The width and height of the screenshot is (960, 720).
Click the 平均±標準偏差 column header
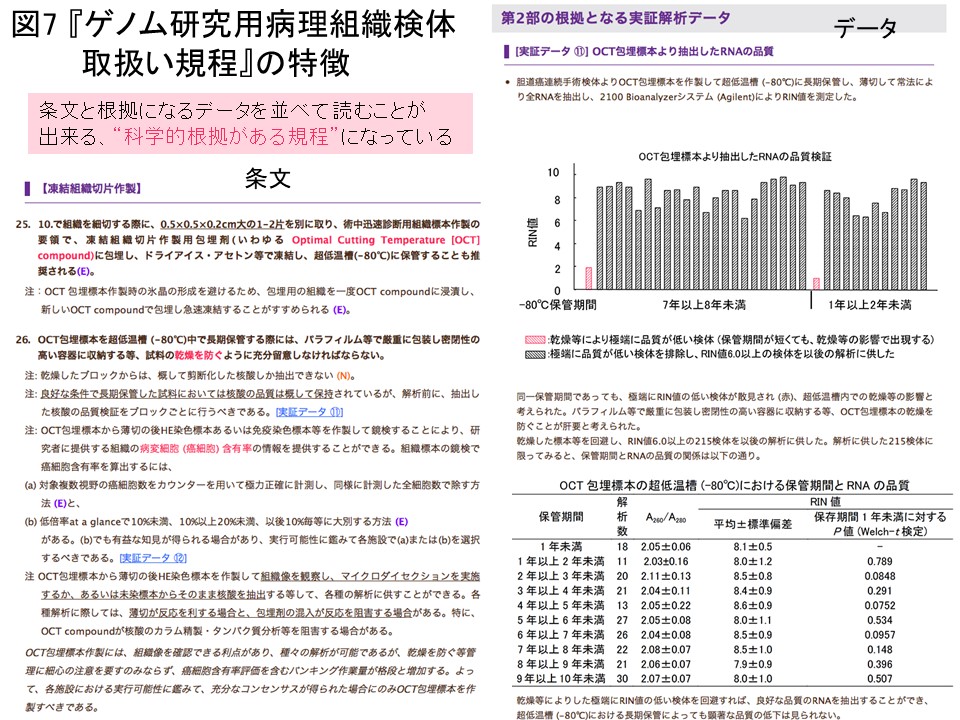(x=752, y=523)
